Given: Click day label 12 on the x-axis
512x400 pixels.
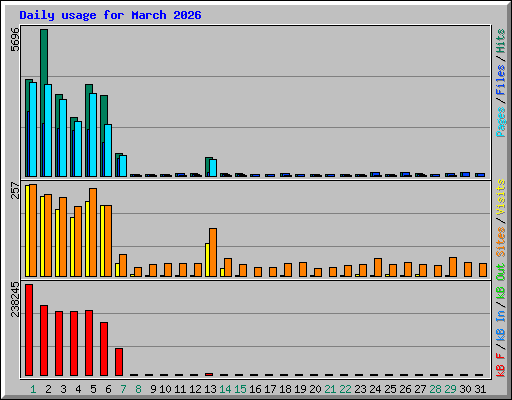Looking at the screenshot, I should tap(195, 389).
